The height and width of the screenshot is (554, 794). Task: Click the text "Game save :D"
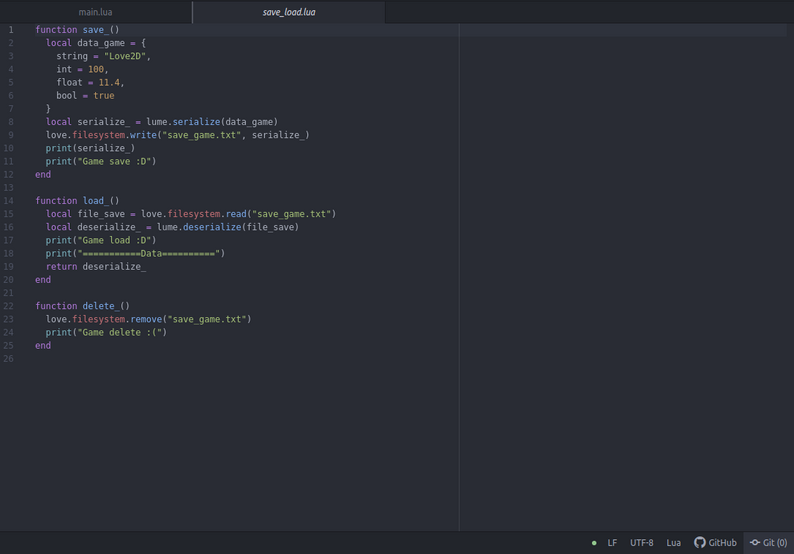click(114, 162)
